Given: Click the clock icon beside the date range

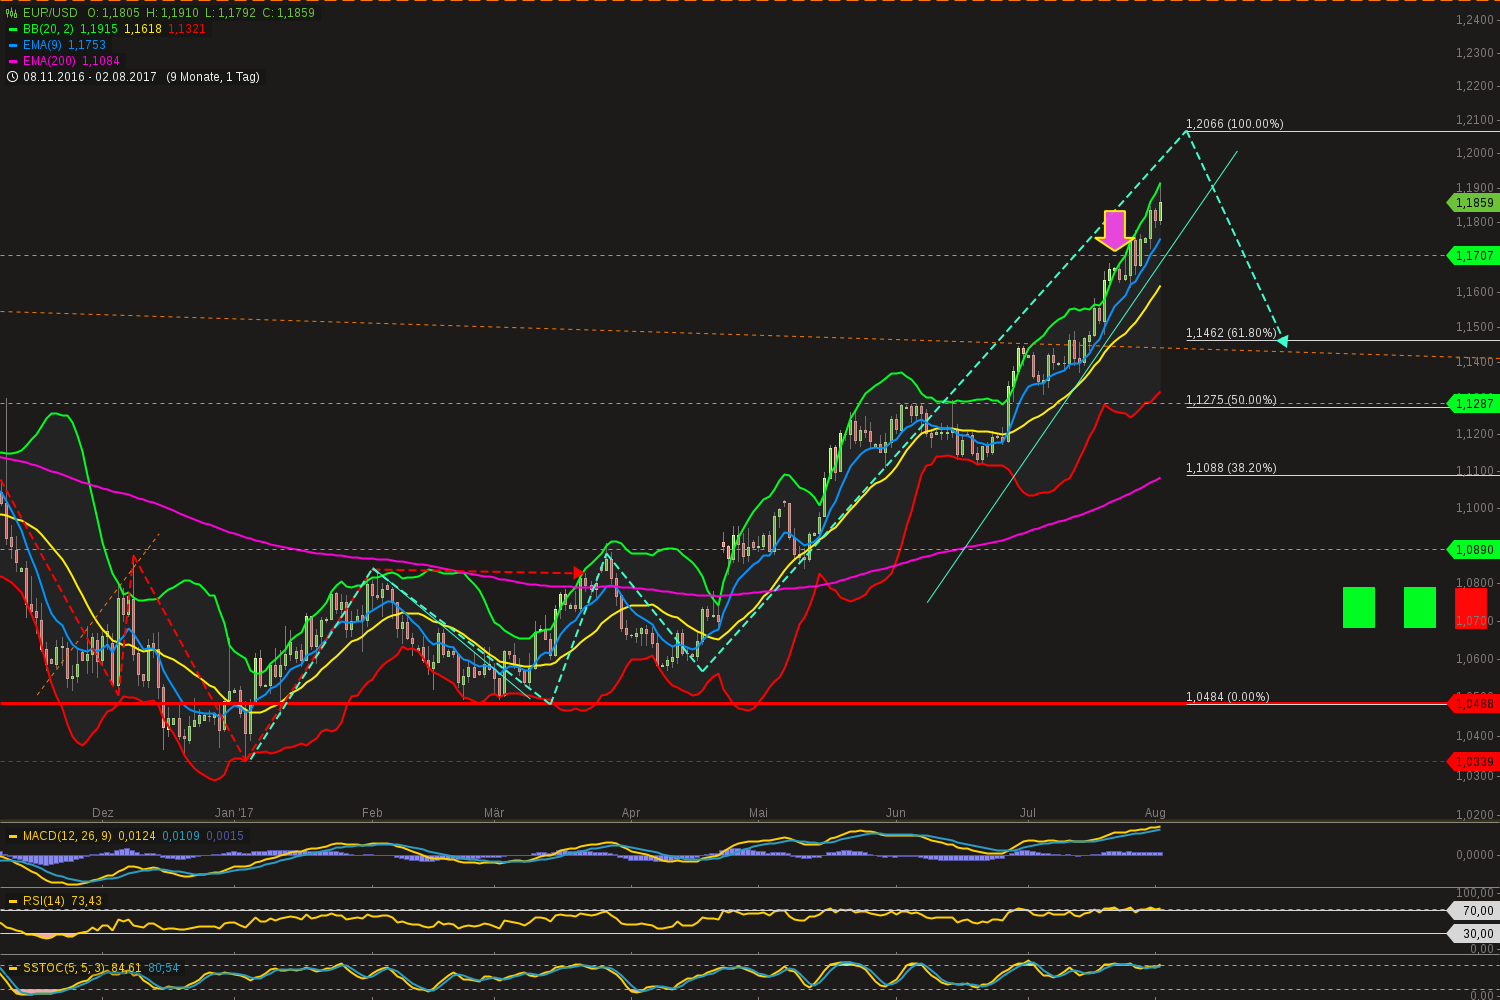Looking at the screenshot, I should [12, 77].
